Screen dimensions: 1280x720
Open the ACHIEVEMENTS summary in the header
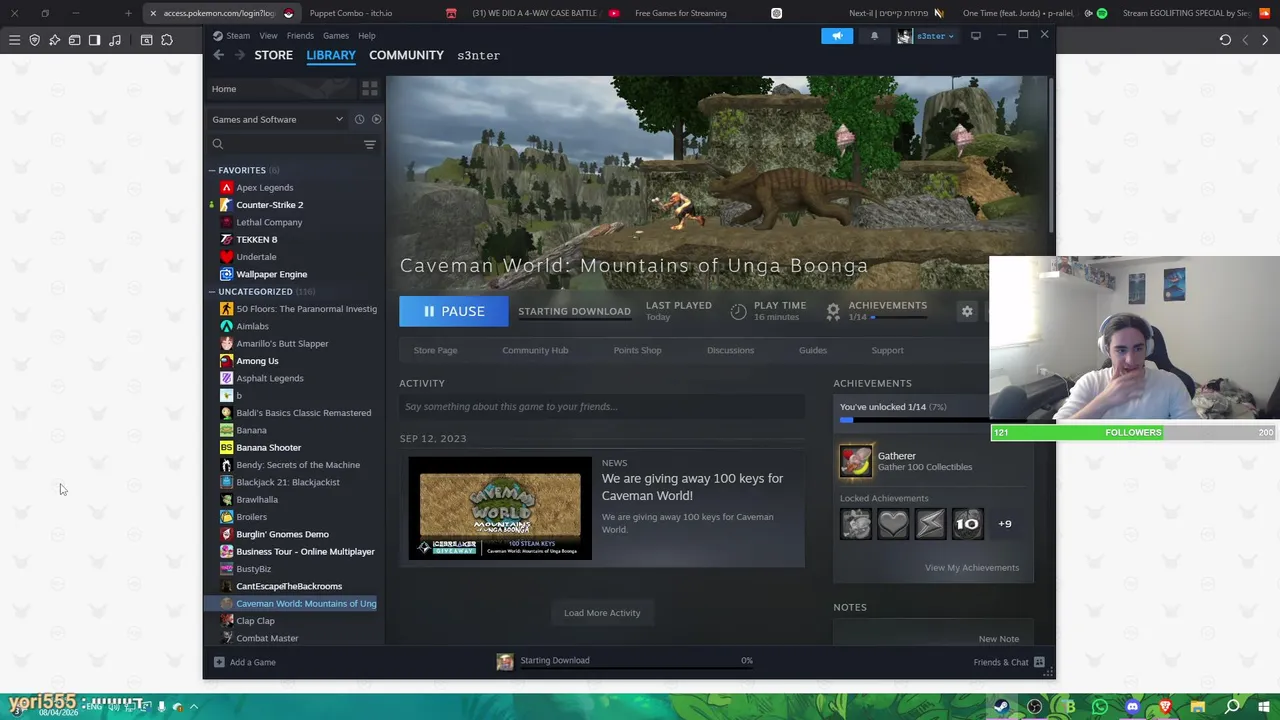(x=877, y=311)
